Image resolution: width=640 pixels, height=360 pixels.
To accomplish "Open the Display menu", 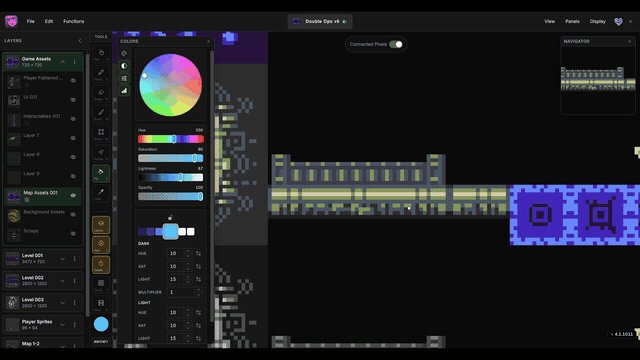I will pyautogui.click(x=598, y=21).
